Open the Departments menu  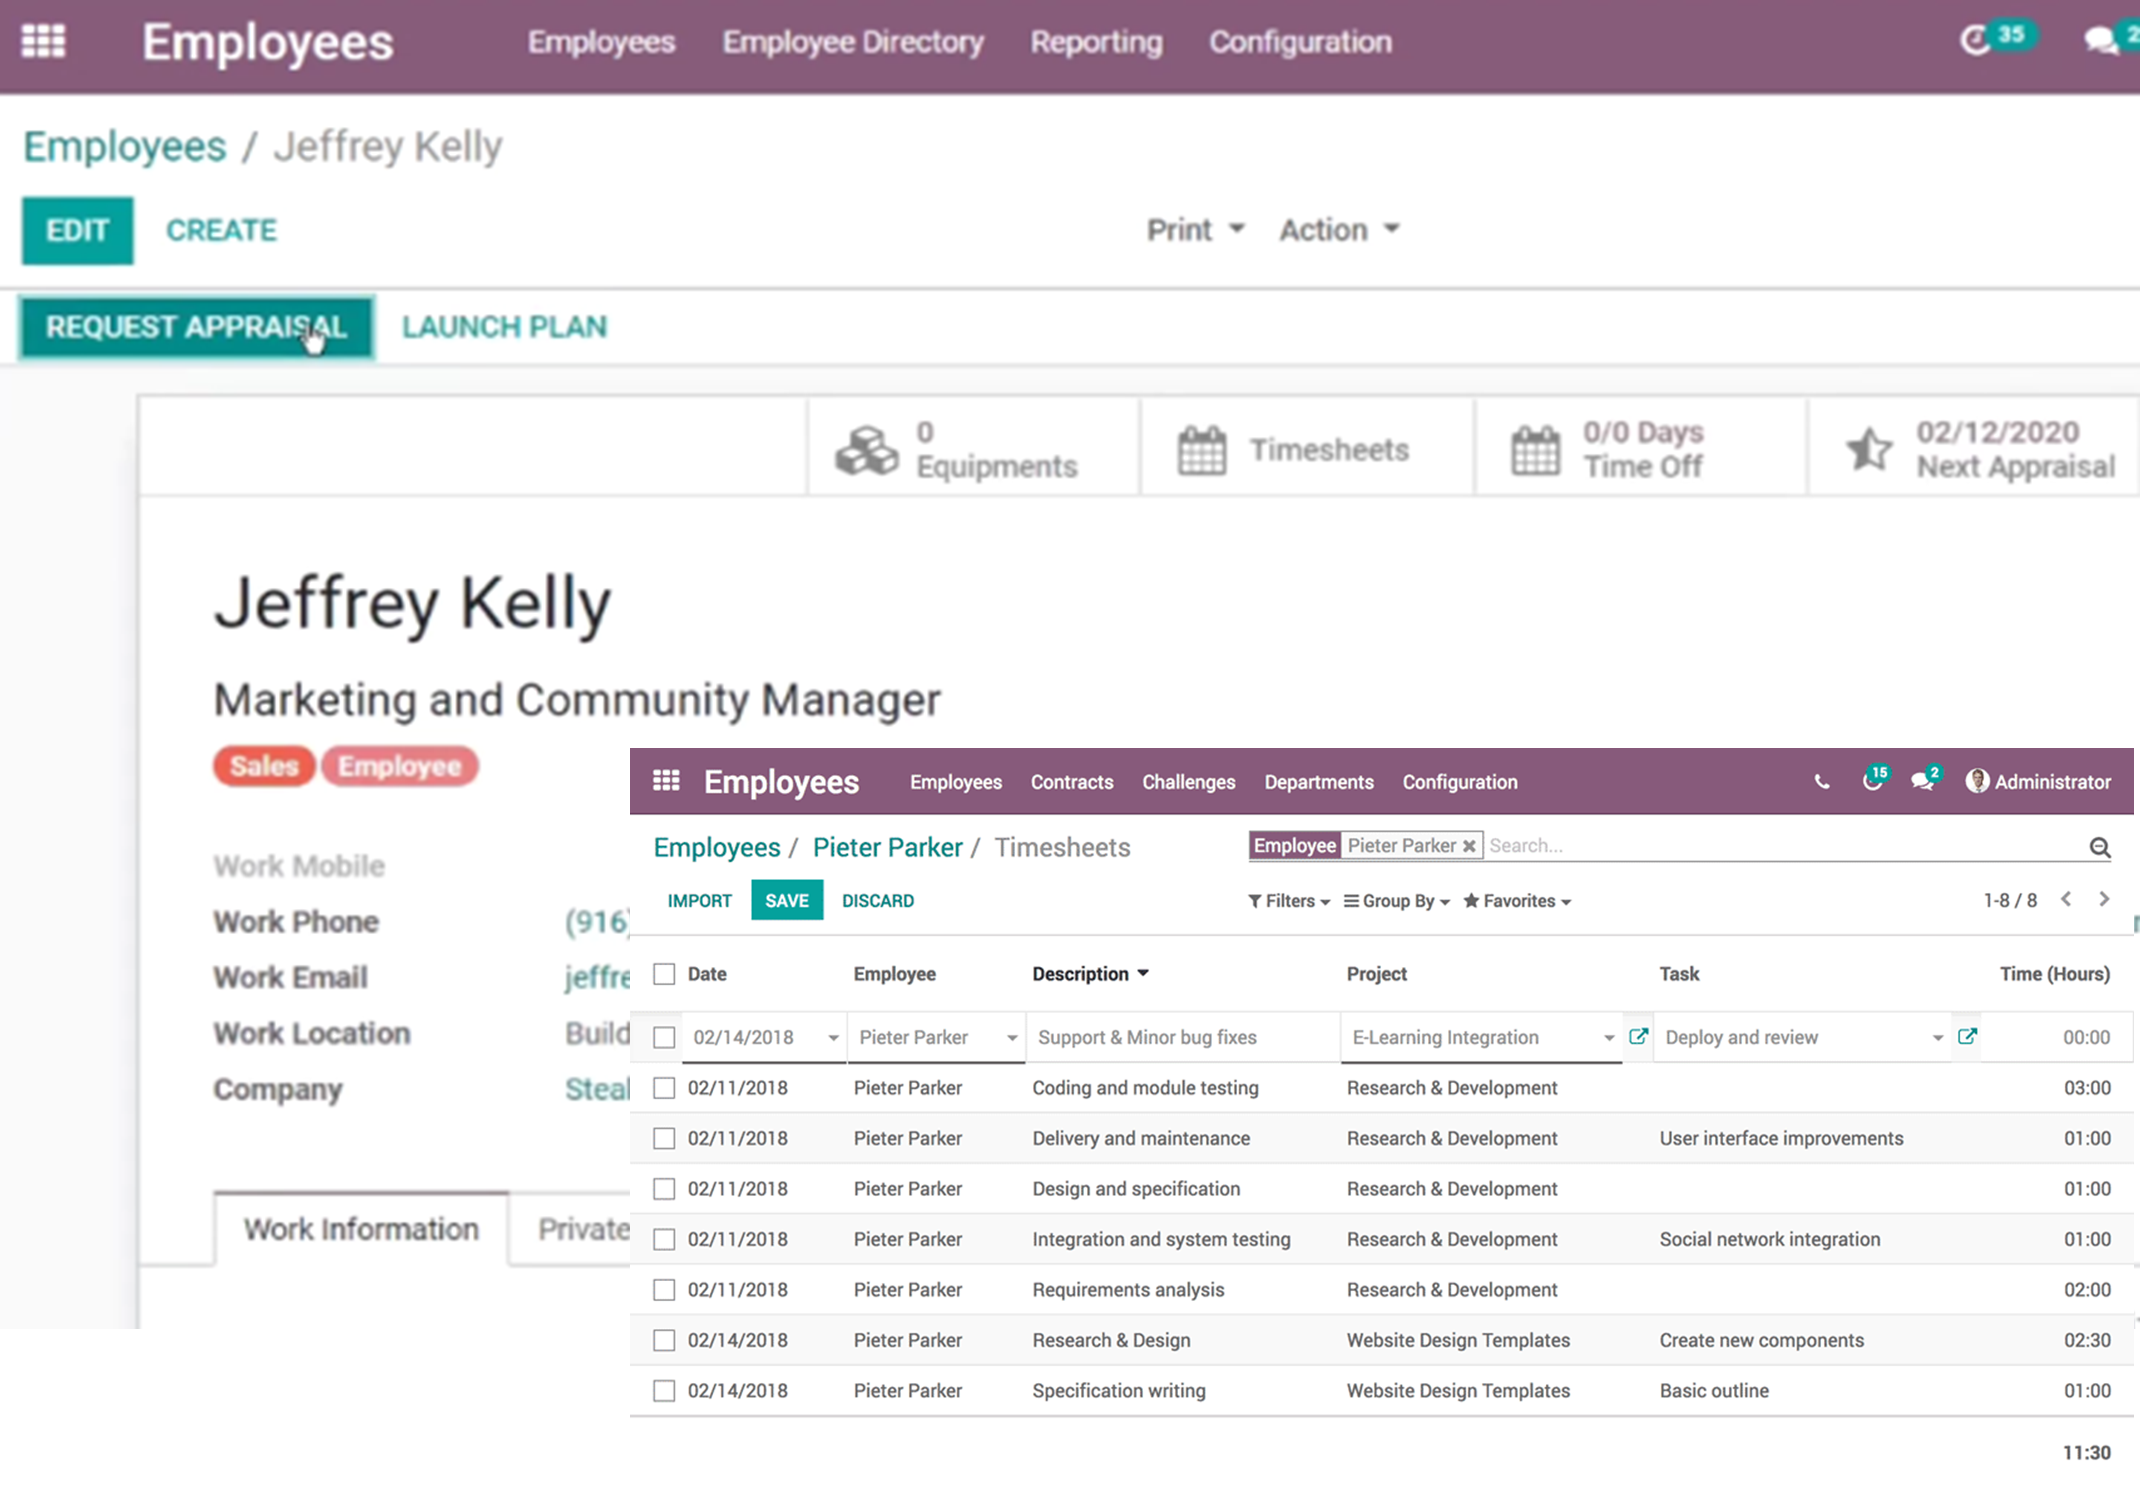tap(1318, 782)
